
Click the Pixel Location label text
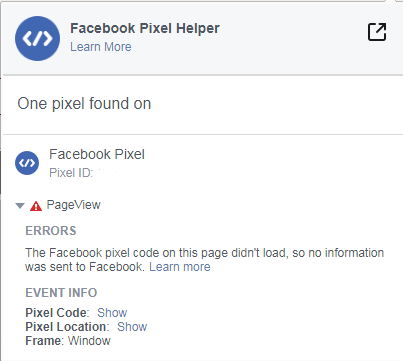click(67, 327)
